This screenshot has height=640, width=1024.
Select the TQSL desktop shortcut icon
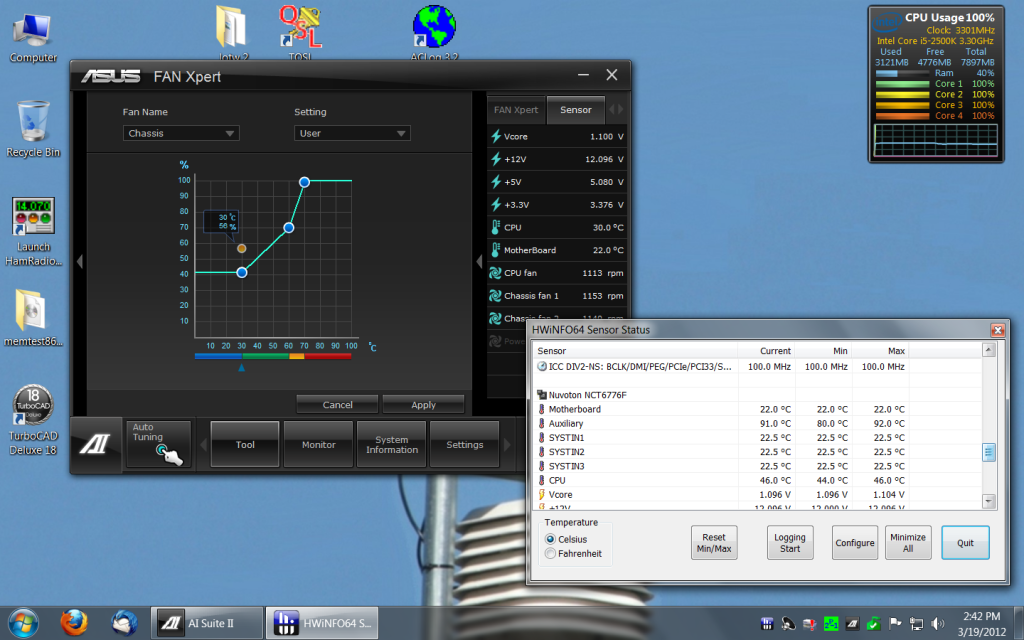pos(300,31)
